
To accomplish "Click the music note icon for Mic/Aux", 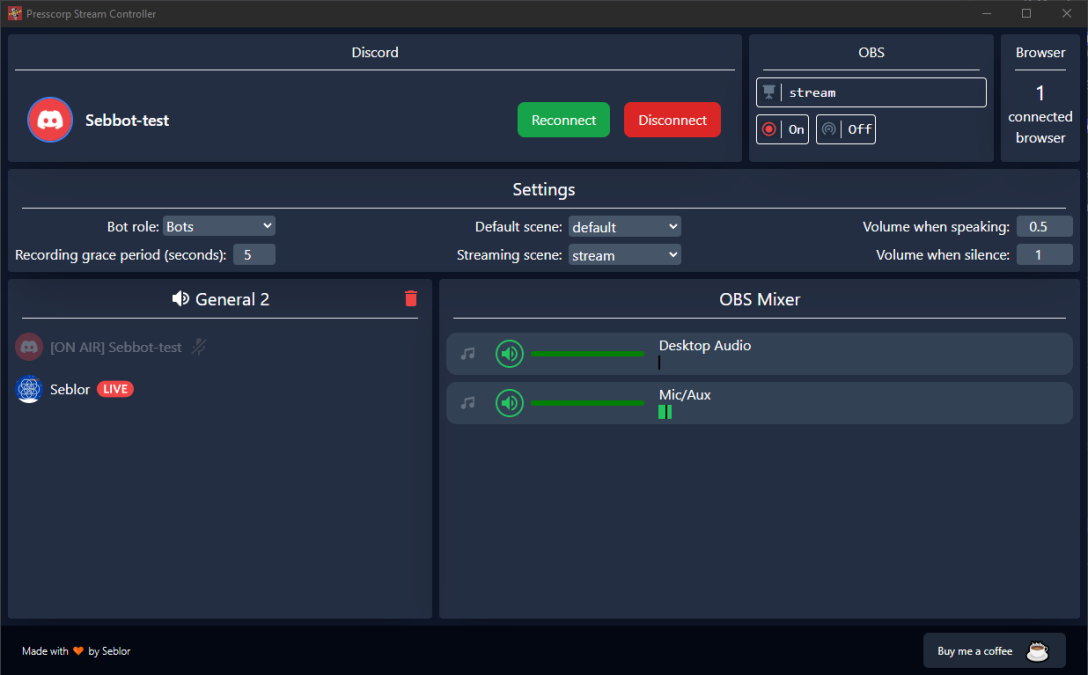I will [468, 403].
